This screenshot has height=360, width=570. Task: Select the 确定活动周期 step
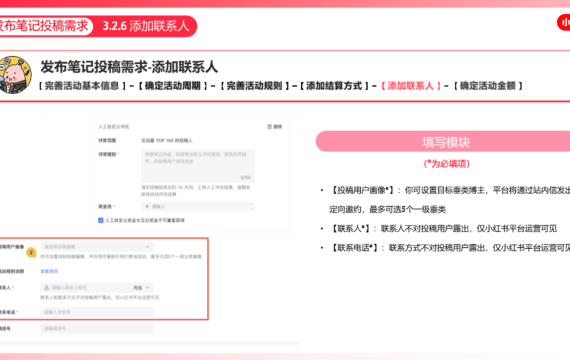(x=173, y=86)
